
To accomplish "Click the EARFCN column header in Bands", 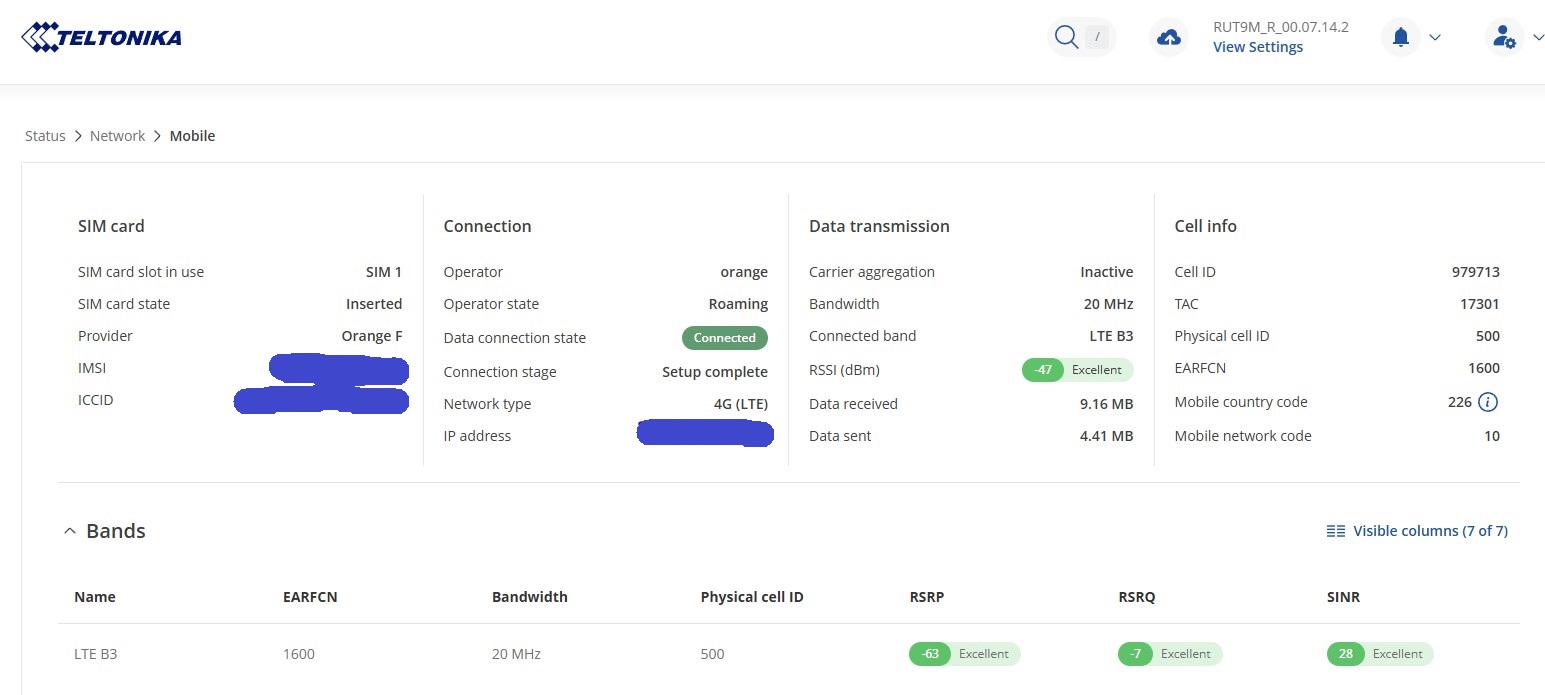I will tap(310, 597).
